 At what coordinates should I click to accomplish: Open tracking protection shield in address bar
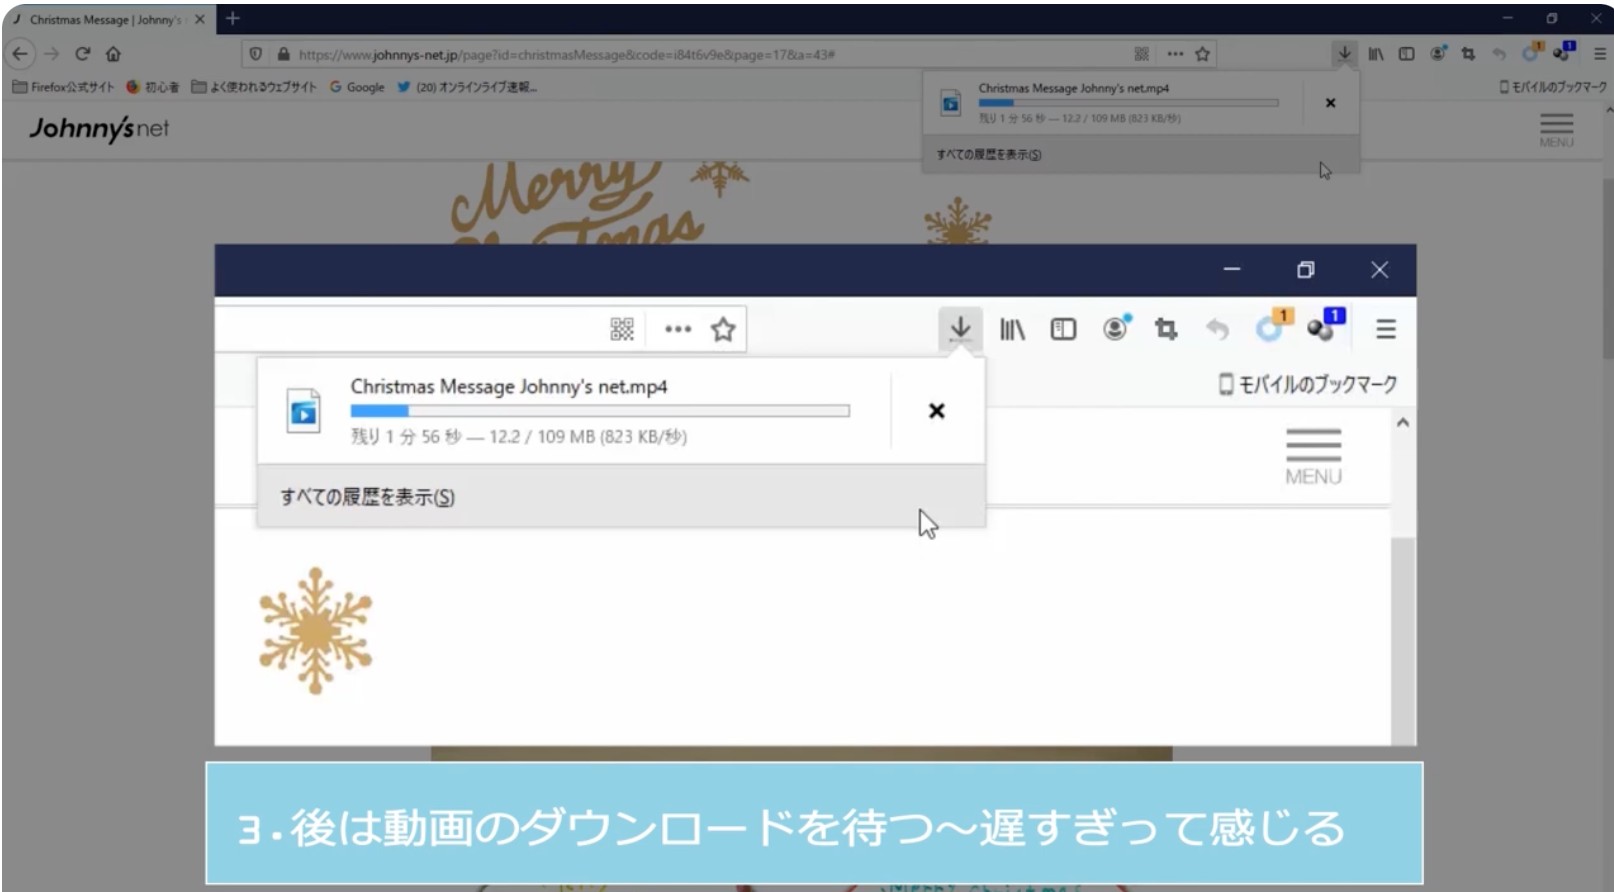pyautogui.click(x=256, y=54)
